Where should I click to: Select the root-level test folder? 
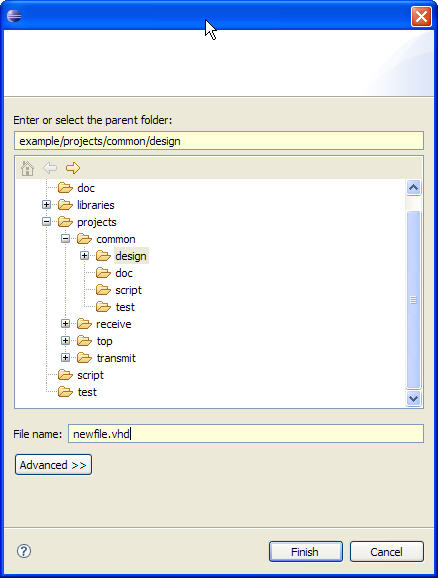(87, 392)
